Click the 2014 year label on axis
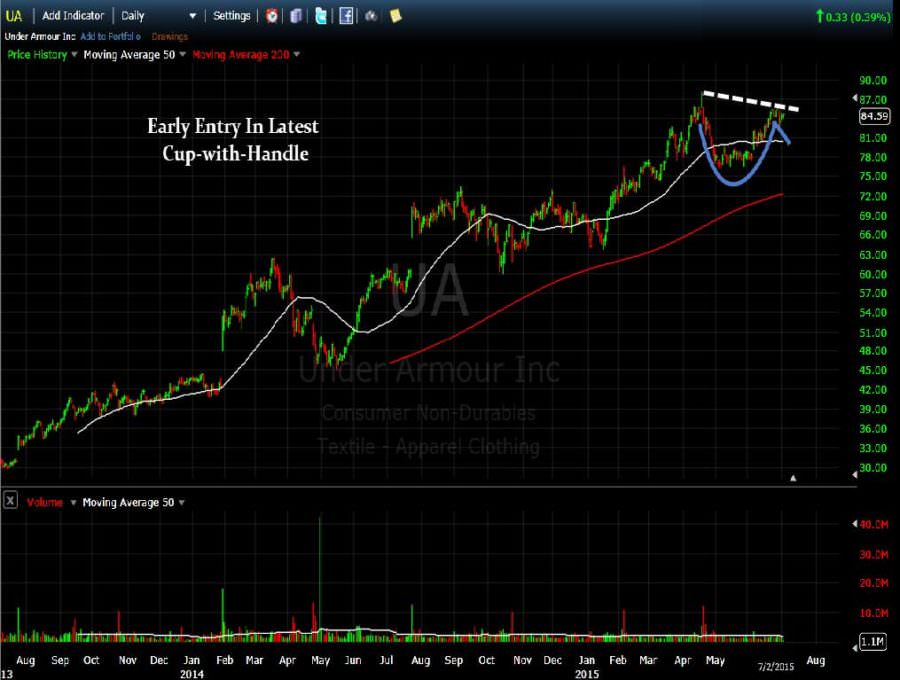This screenshot has height=680, width=900. coord(192,674)
